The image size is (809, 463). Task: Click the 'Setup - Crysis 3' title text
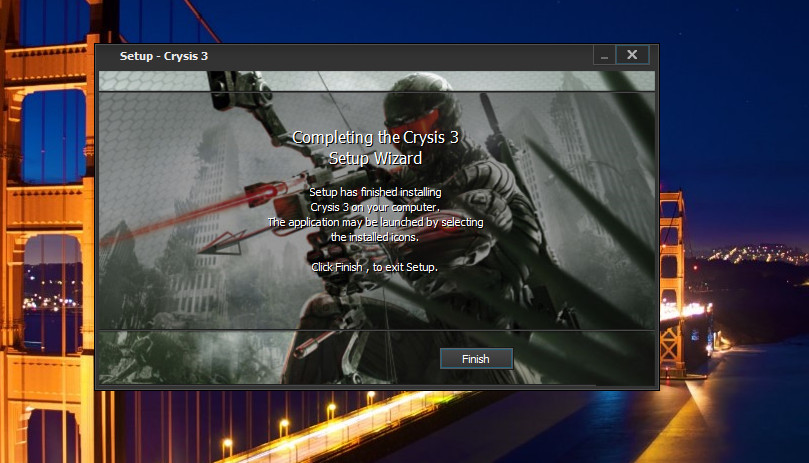tap(164, 56)
